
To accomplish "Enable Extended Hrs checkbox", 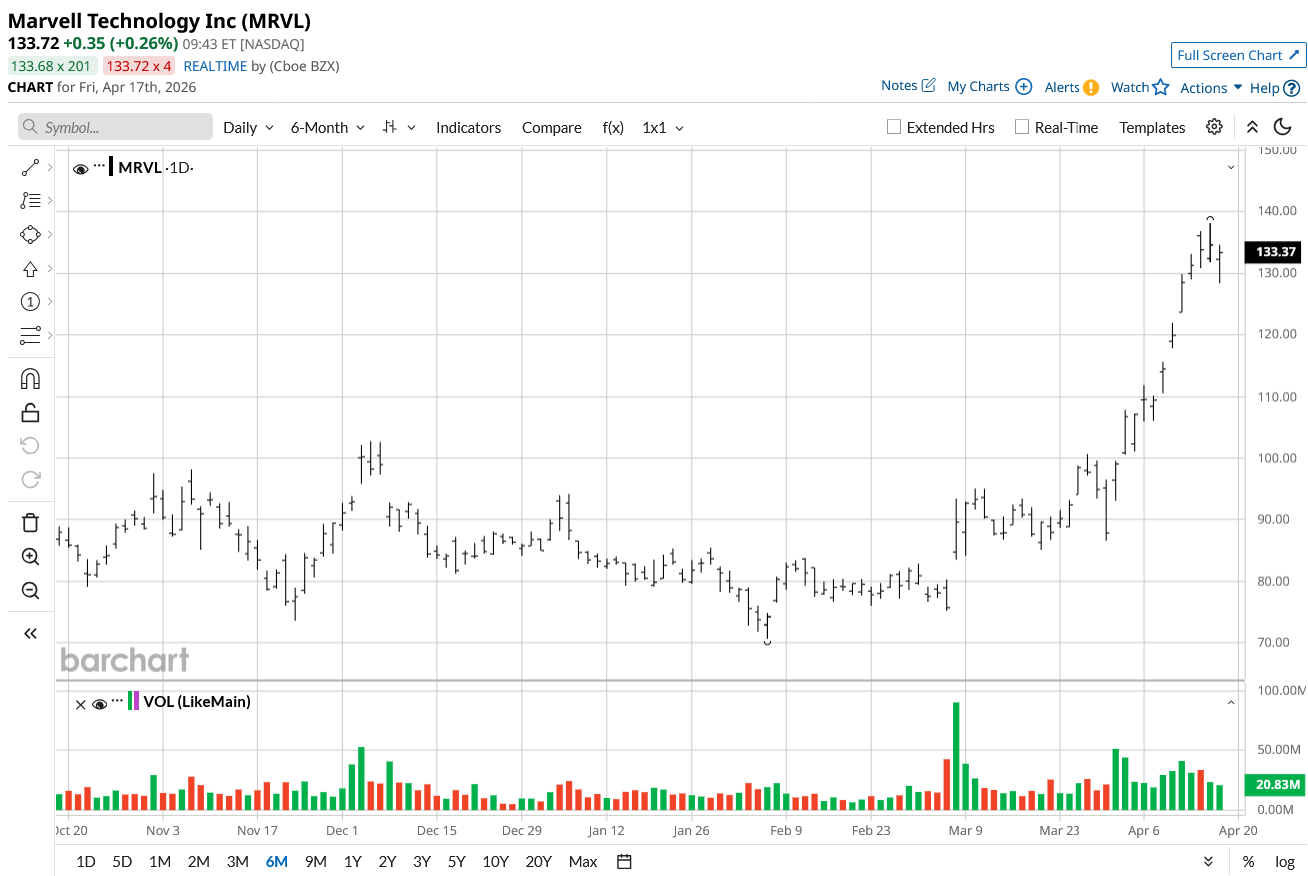I will point(894,127).
